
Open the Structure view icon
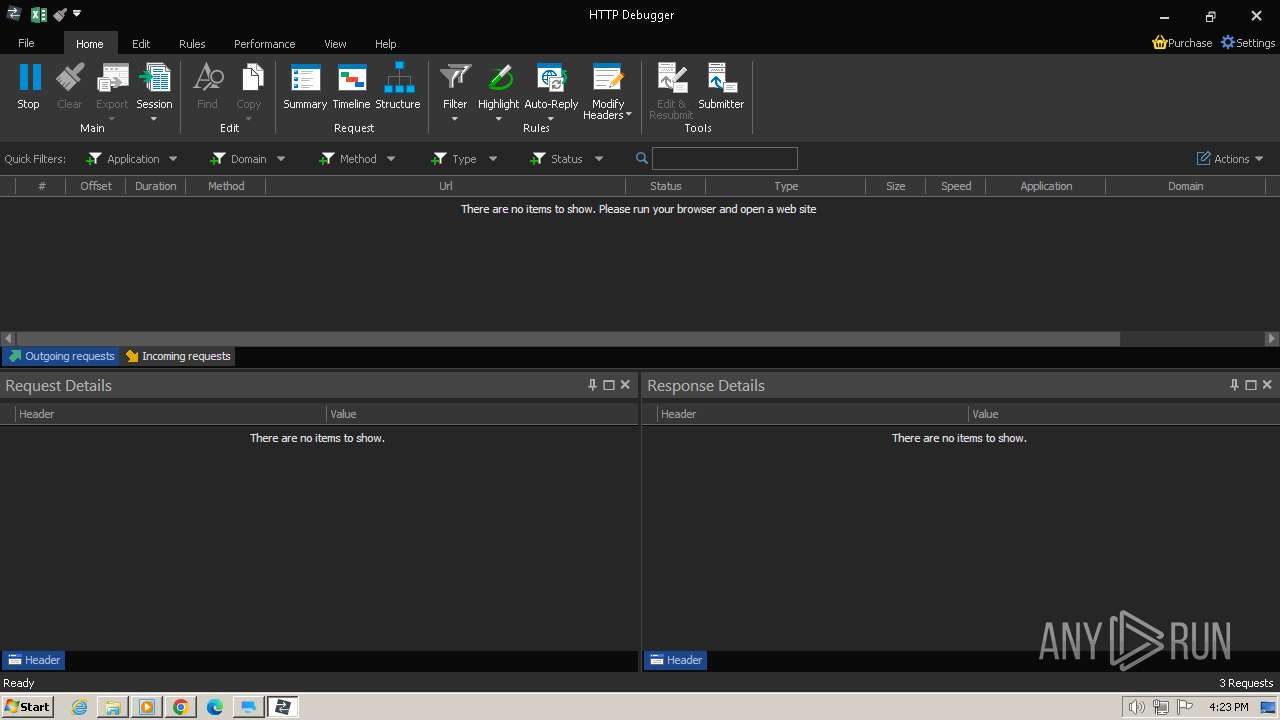[x=398, y=78]
